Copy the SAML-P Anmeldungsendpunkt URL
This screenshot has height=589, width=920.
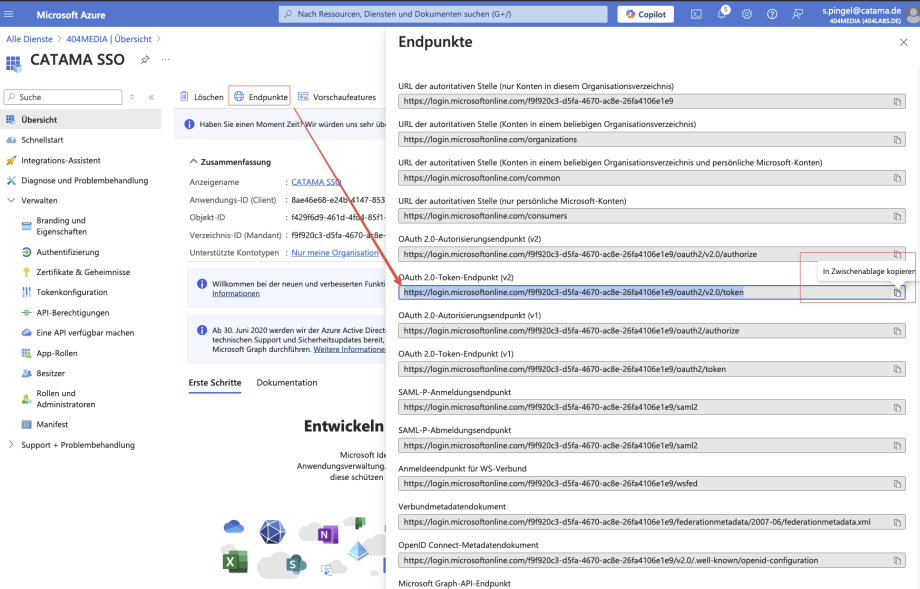[898, 407]
